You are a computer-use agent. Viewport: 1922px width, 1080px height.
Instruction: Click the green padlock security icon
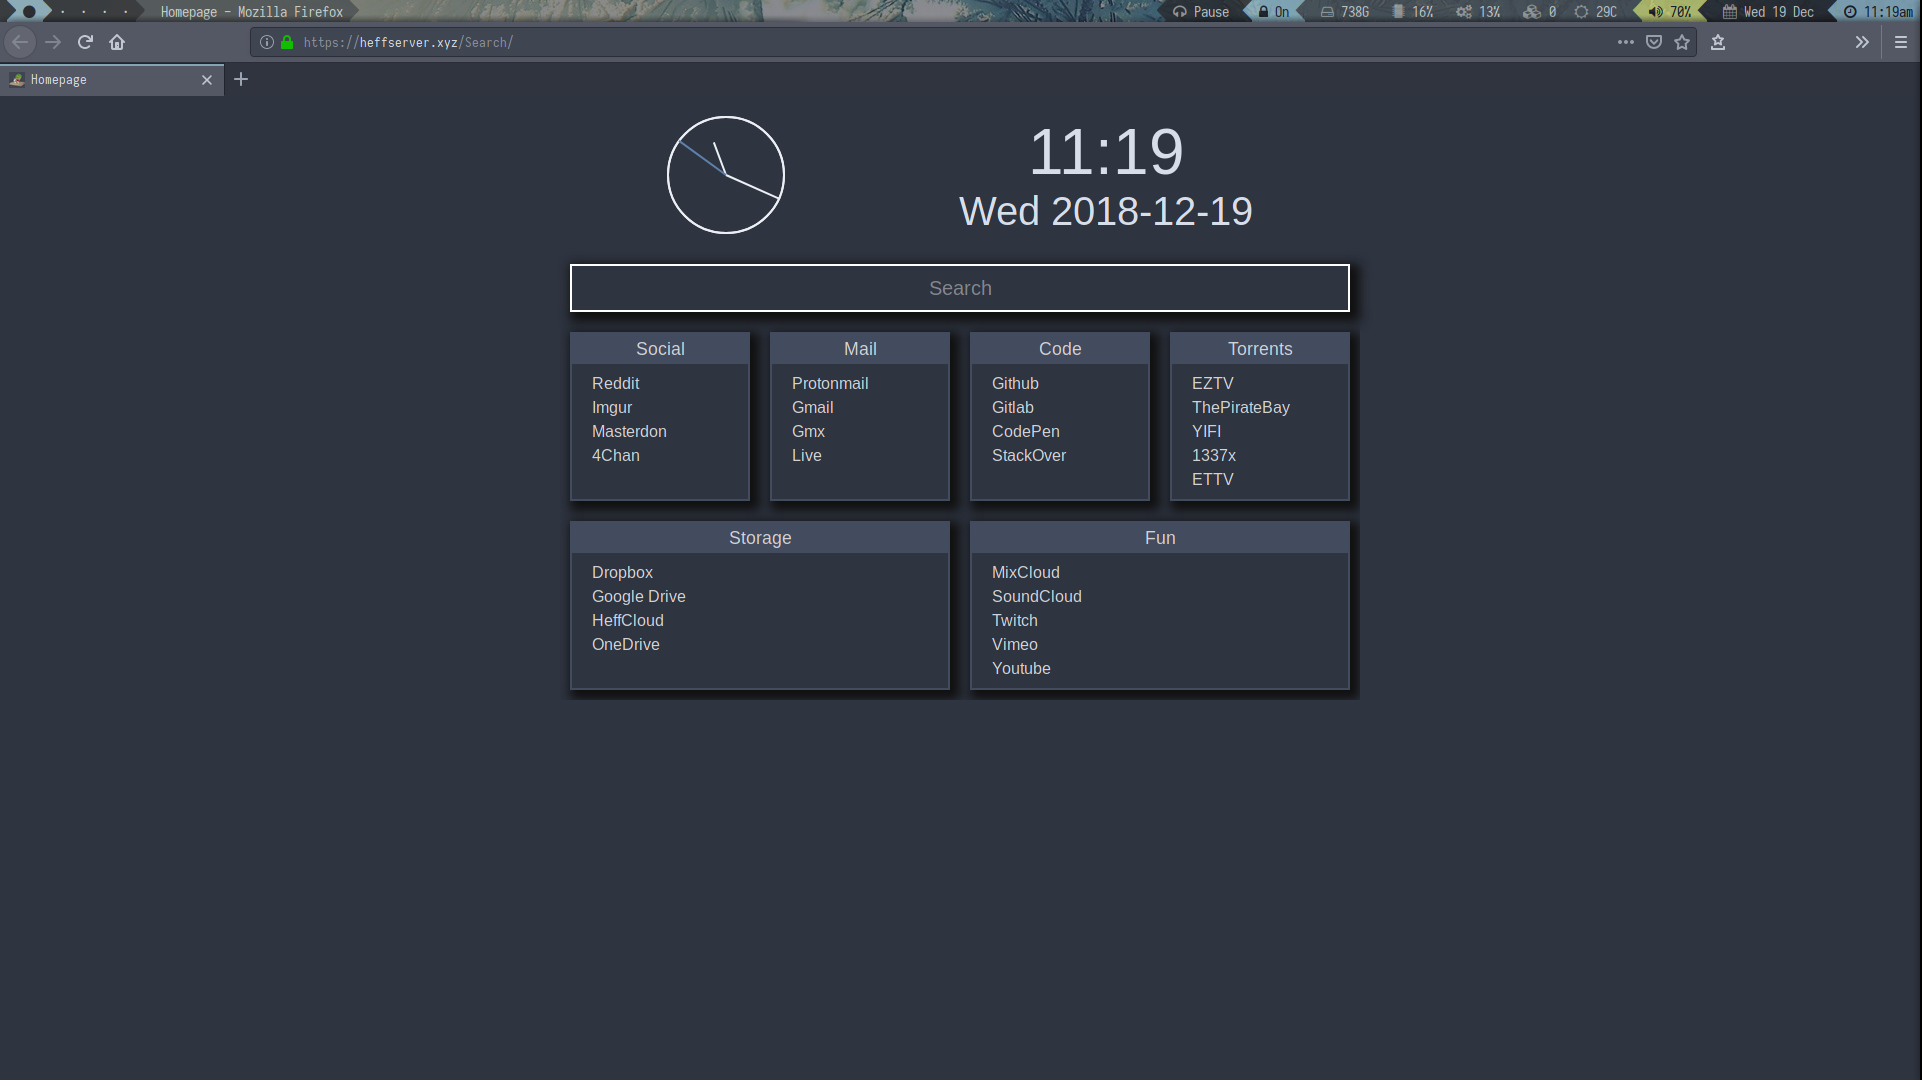point(287,42)
